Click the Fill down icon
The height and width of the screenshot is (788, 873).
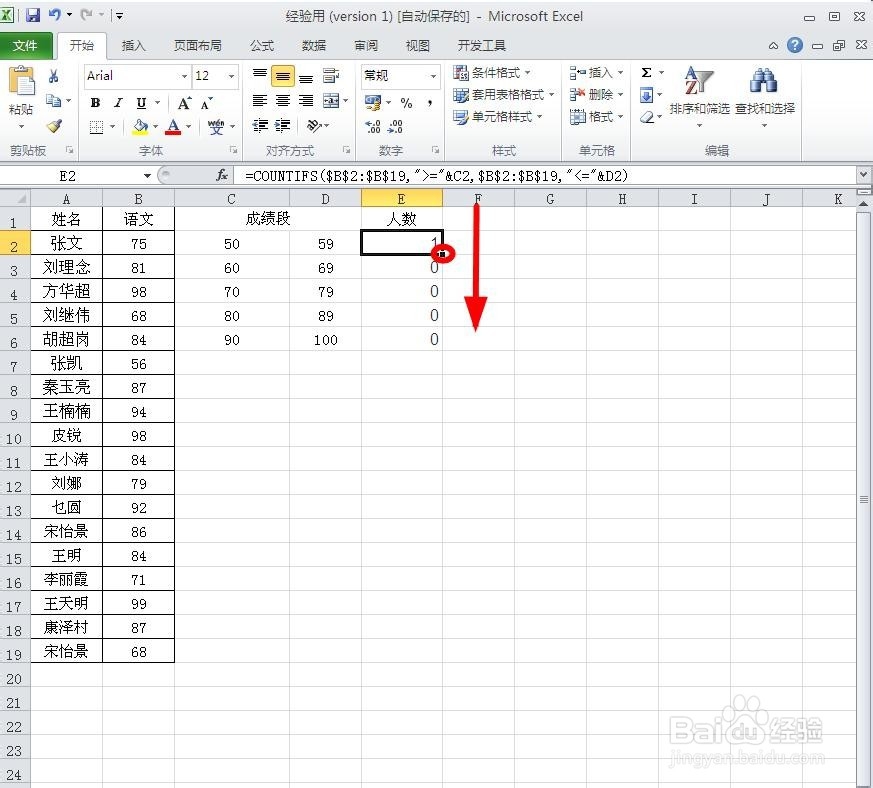pyautogui.click(x=646, y=95)
